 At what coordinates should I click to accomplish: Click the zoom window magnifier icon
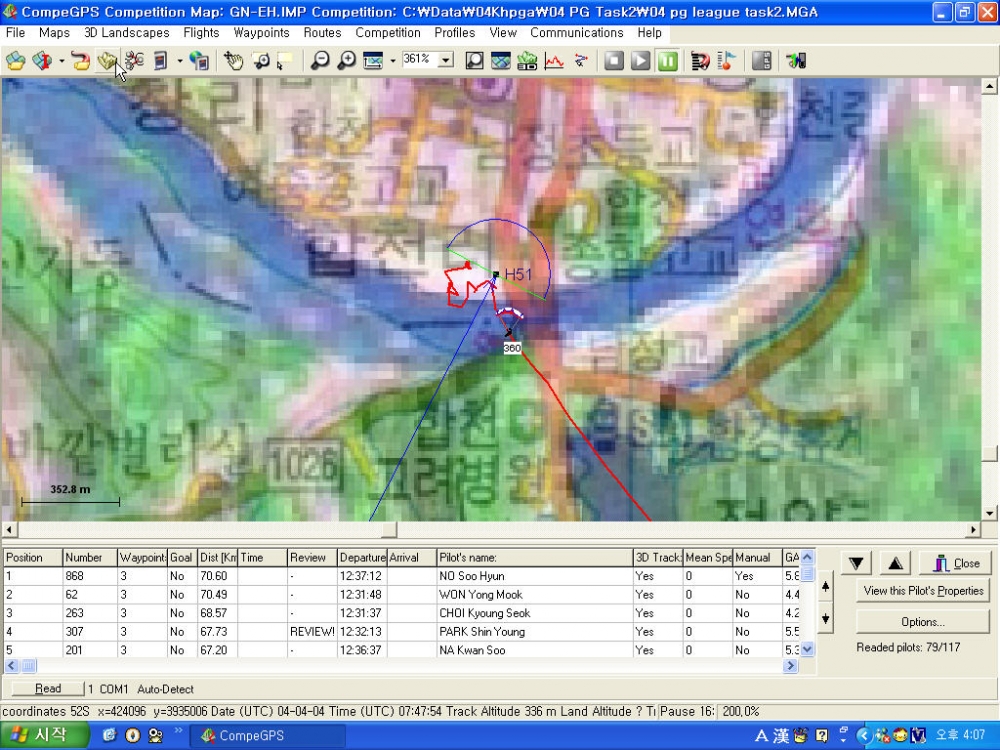point(261,61)
